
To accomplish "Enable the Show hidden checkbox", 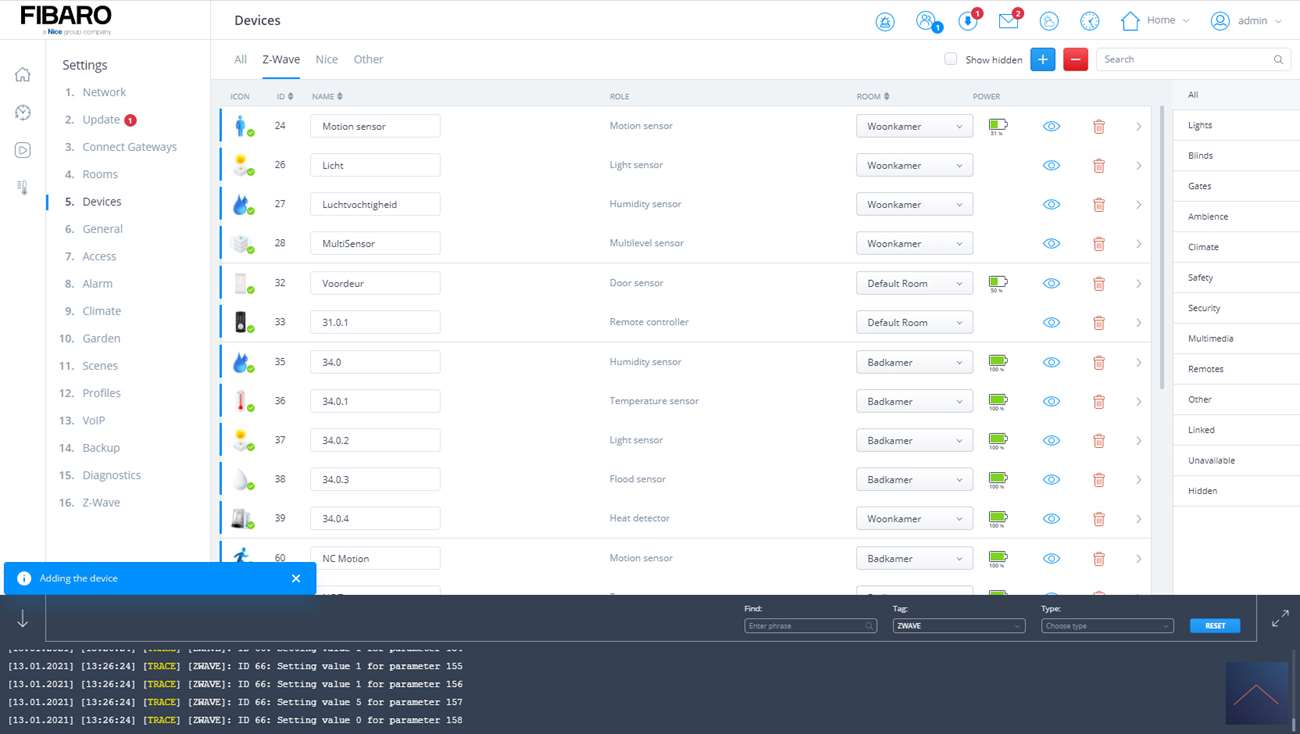I will pos(950,59).
